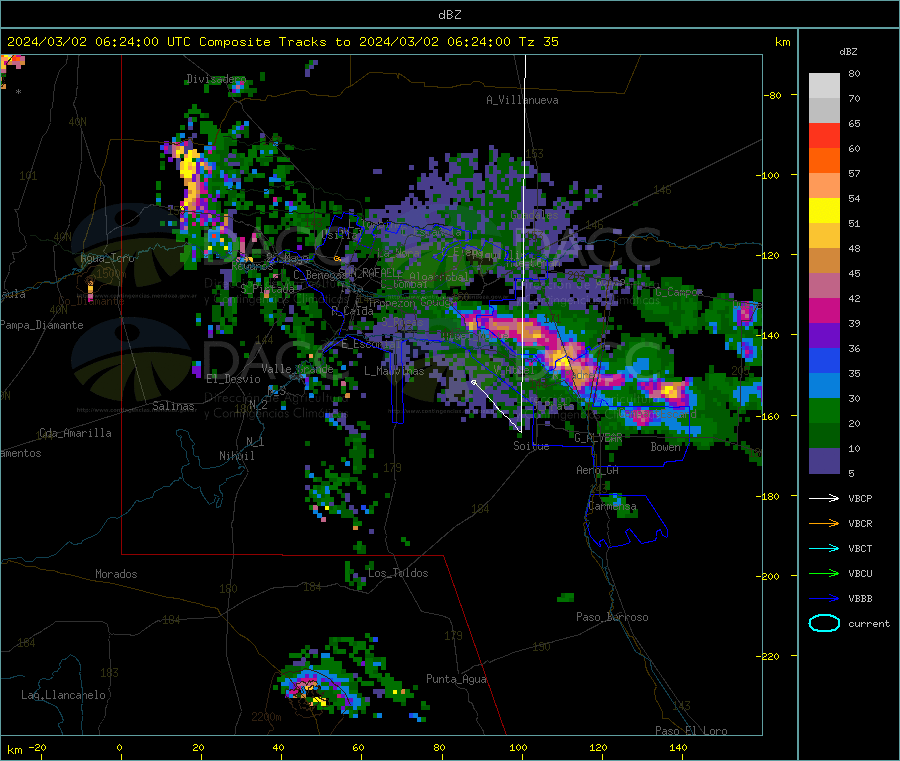Viewport: 900px width, 761px height.
Task: Click the G_Campos map label
Action: tap(679, 292)
